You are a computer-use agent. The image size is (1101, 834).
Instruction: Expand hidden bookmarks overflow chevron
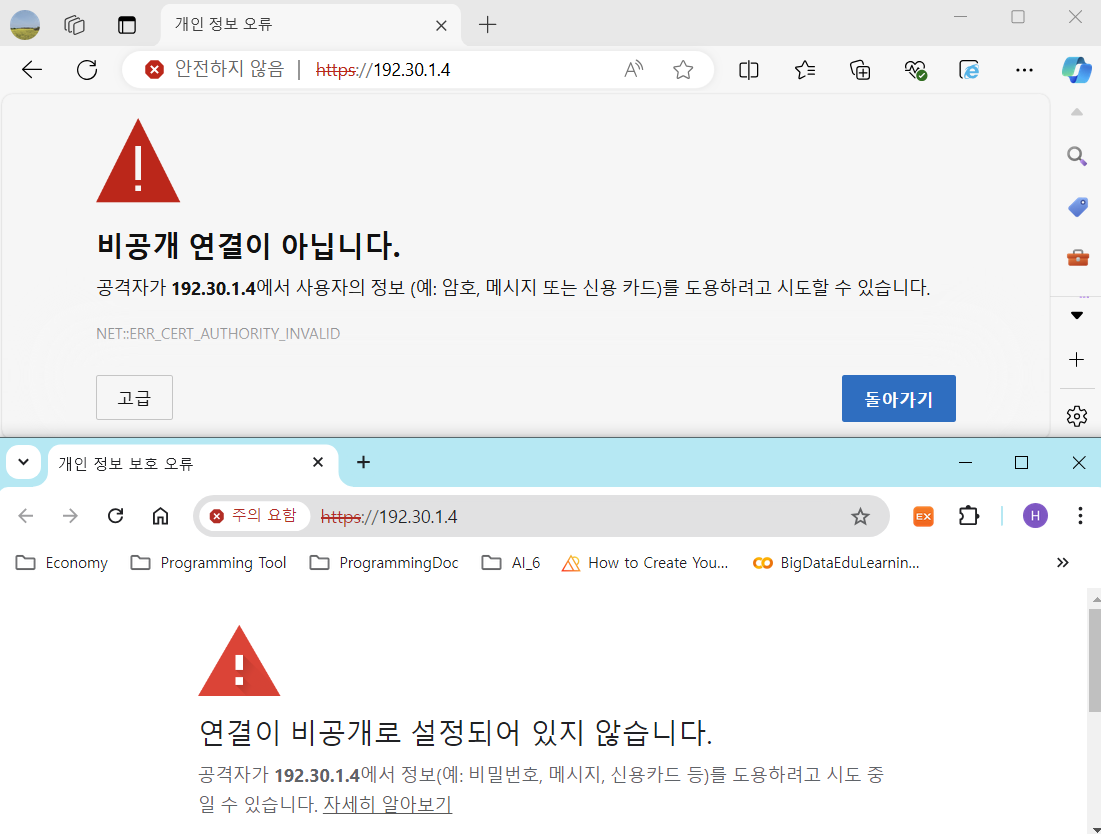point(1063,563)
